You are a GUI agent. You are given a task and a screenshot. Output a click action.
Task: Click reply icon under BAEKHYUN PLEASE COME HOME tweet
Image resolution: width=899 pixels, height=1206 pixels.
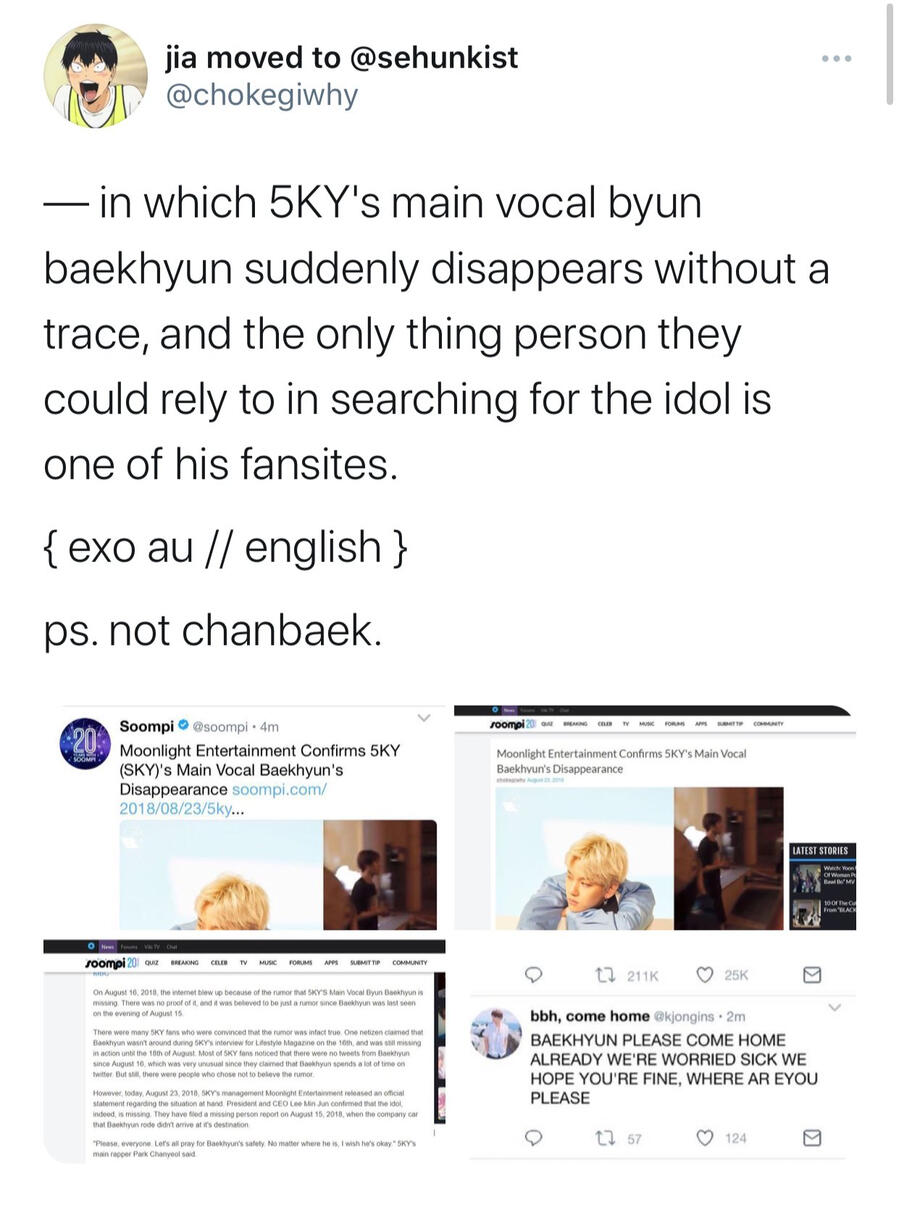pos(534,1137)
